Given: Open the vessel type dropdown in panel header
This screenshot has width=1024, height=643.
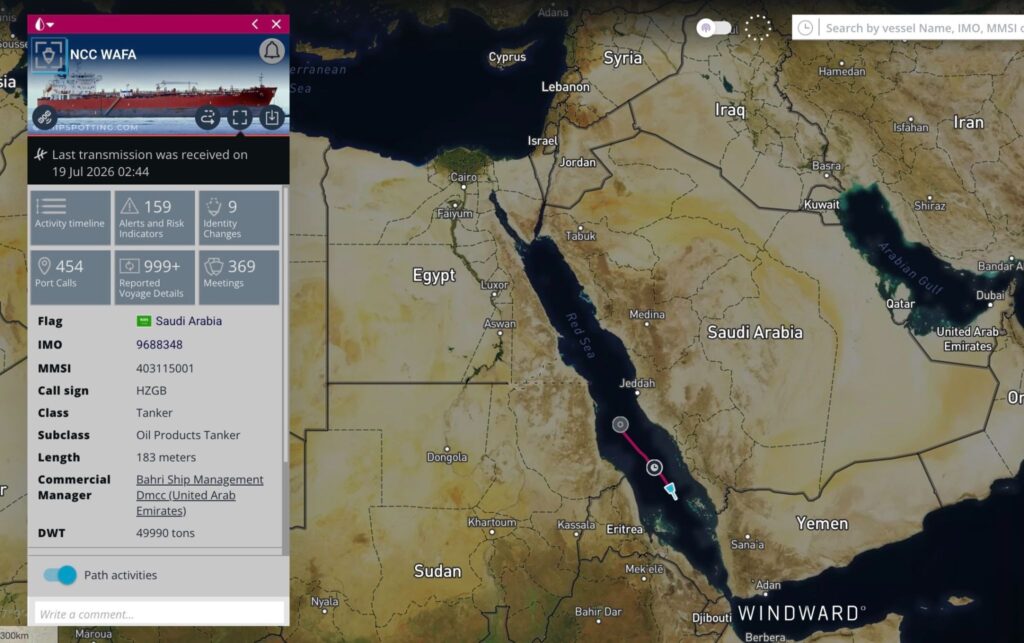Looking at the screenshot, I should pyautogui.click(x=44, y=24).
